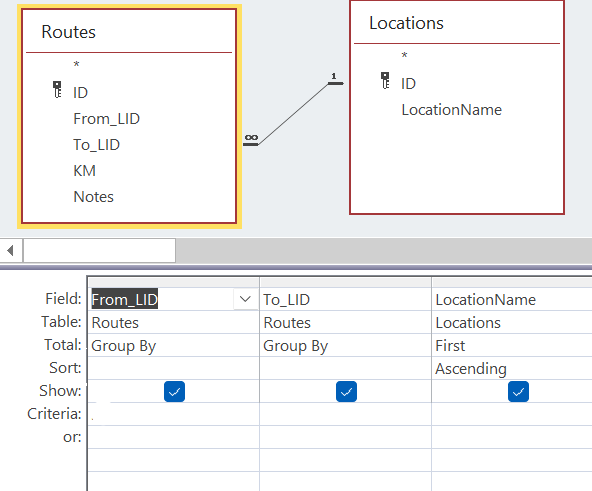Screen dimensions: 592x491
Task: Select LocationName in Locations field list
Action: (x=452, y=110)
